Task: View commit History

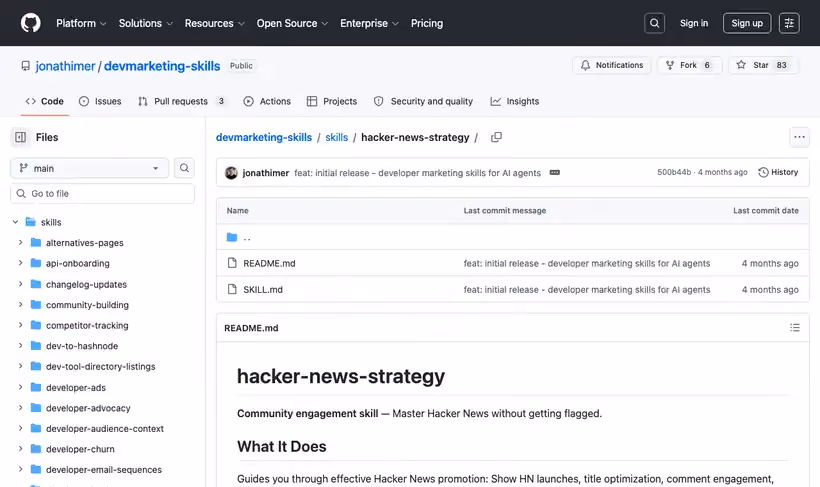Action: click(x=778, y=172)
